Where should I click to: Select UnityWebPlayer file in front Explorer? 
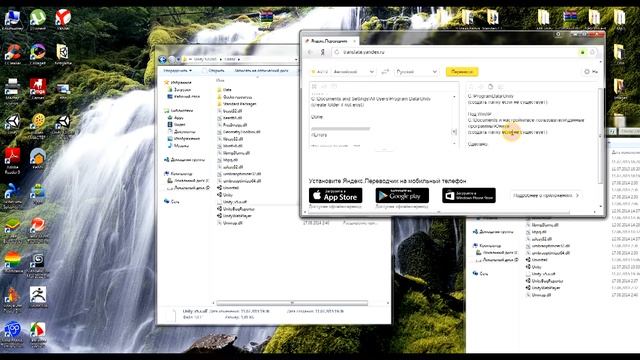tap(235, 216)
